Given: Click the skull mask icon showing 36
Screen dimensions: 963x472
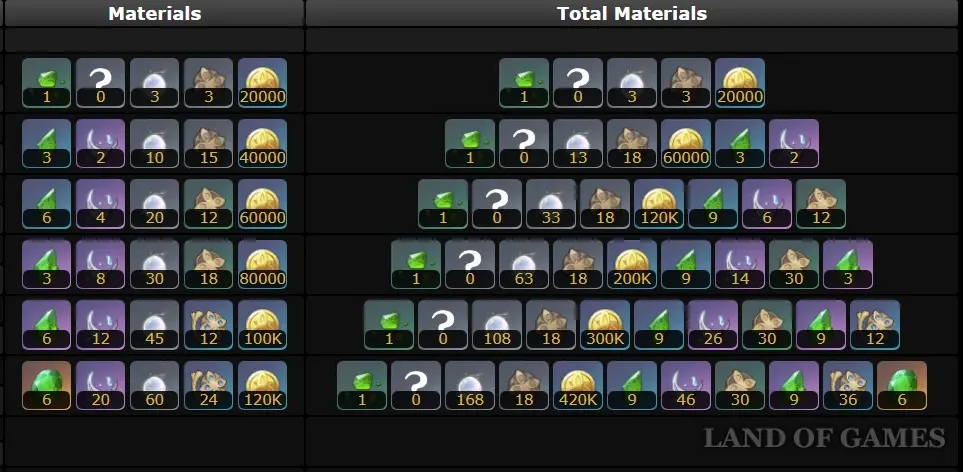Looking at the screenshot, I should (x=848, y=385).
